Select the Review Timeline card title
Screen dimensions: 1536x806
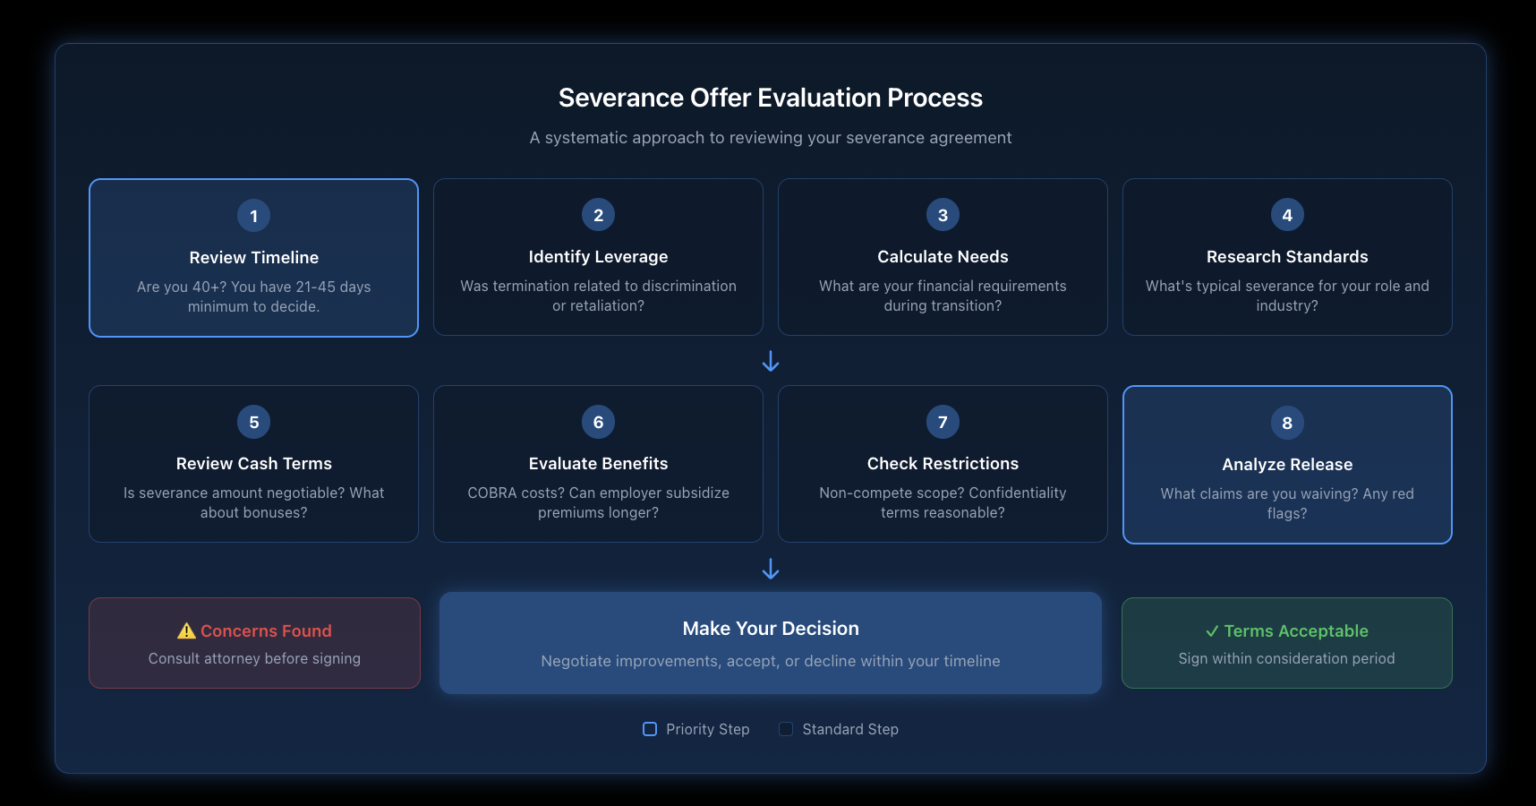tap(254, 257)
